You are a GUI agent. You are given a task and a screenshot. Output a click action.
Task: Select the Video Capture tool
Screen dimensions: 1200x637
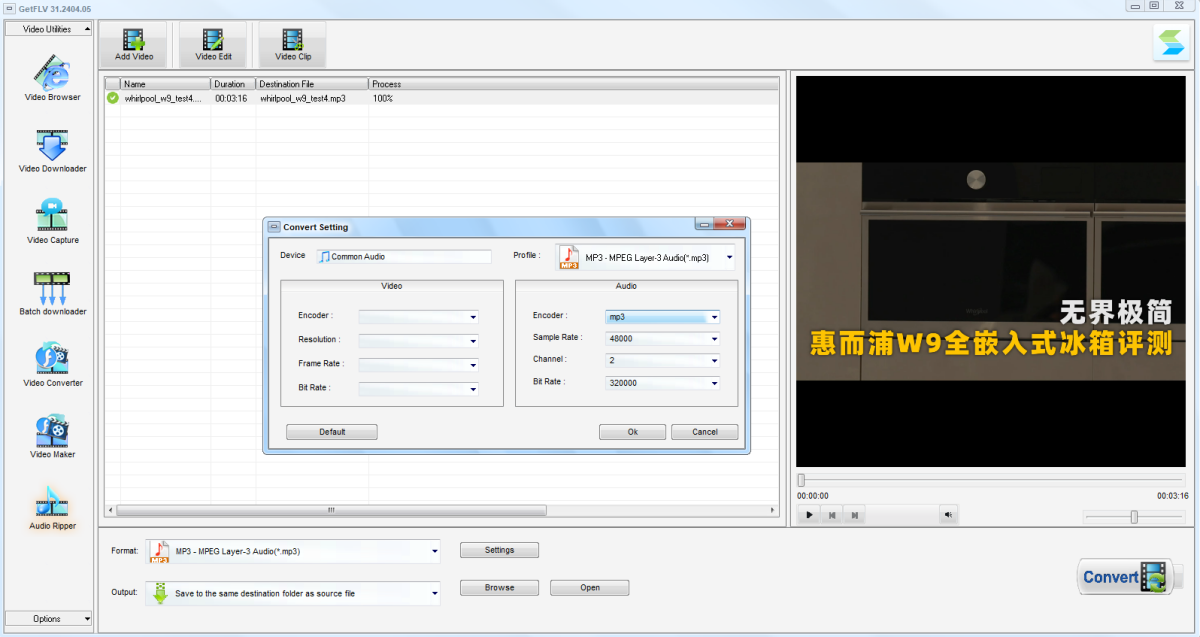pos(52,220)
